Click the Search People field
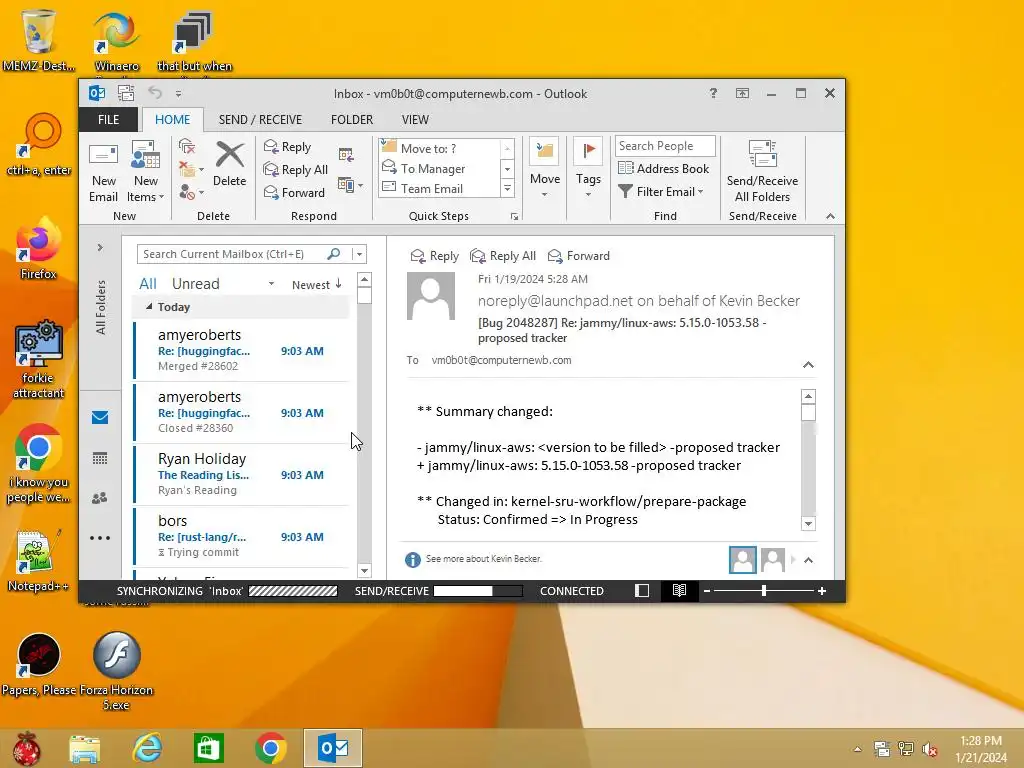Viewport: 1024px width, 768px height. coord(665,146)
